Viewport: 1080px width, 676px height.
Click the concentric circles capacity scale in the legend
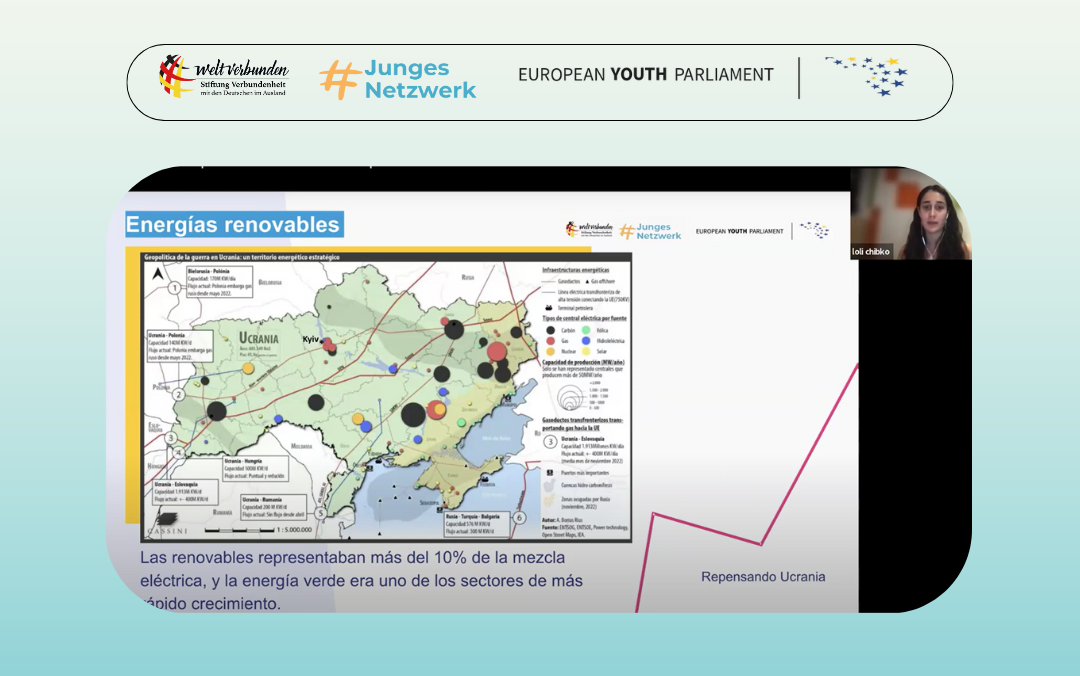[x=571, y=397]
